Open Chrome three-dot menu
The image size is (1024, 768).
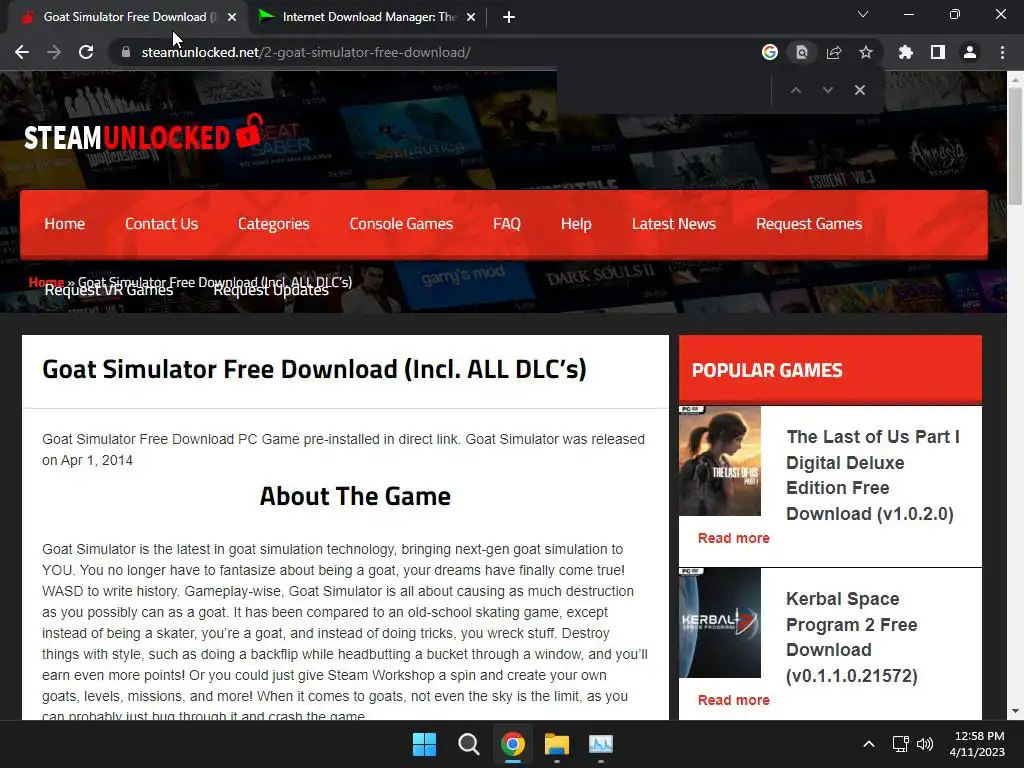[x=1002, y=52]
